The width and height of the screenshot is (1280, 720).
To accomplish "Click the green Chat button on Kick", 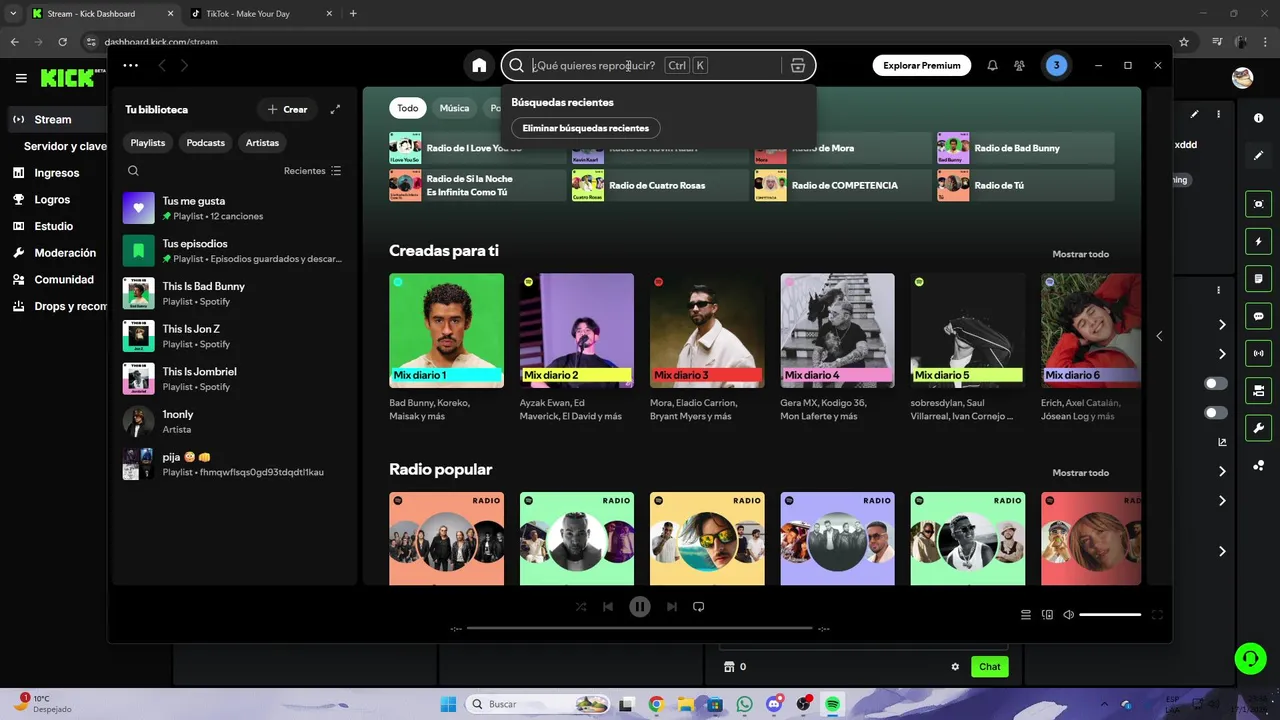I will (990, 667).
